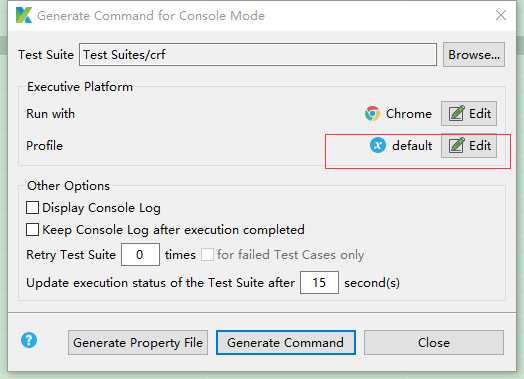The image size is (524, 379).
Task: Click the default profile name label
Action: tap(412, 146)
